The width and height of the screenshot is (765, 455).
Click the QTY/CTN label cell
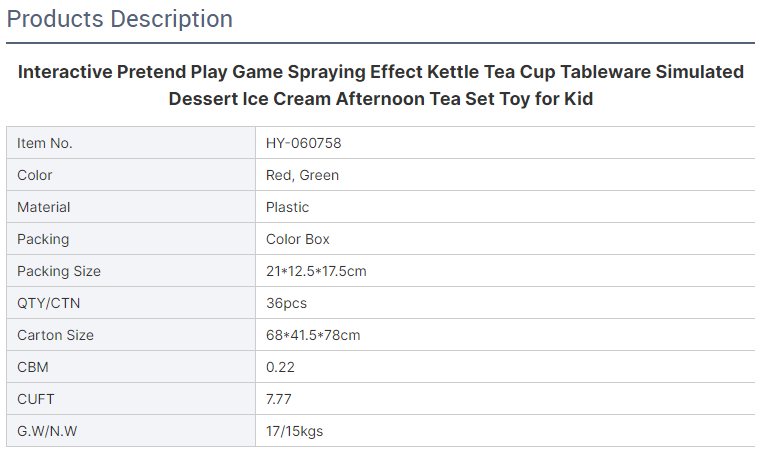(131, 303)
